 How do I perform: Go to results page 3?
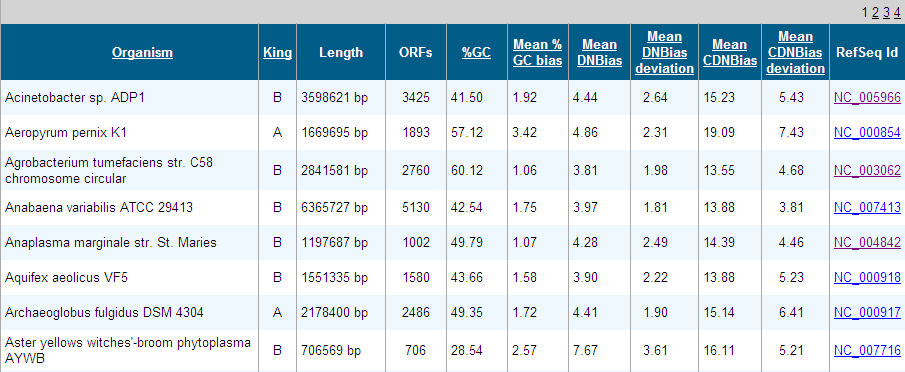click(x=887, y=12)
